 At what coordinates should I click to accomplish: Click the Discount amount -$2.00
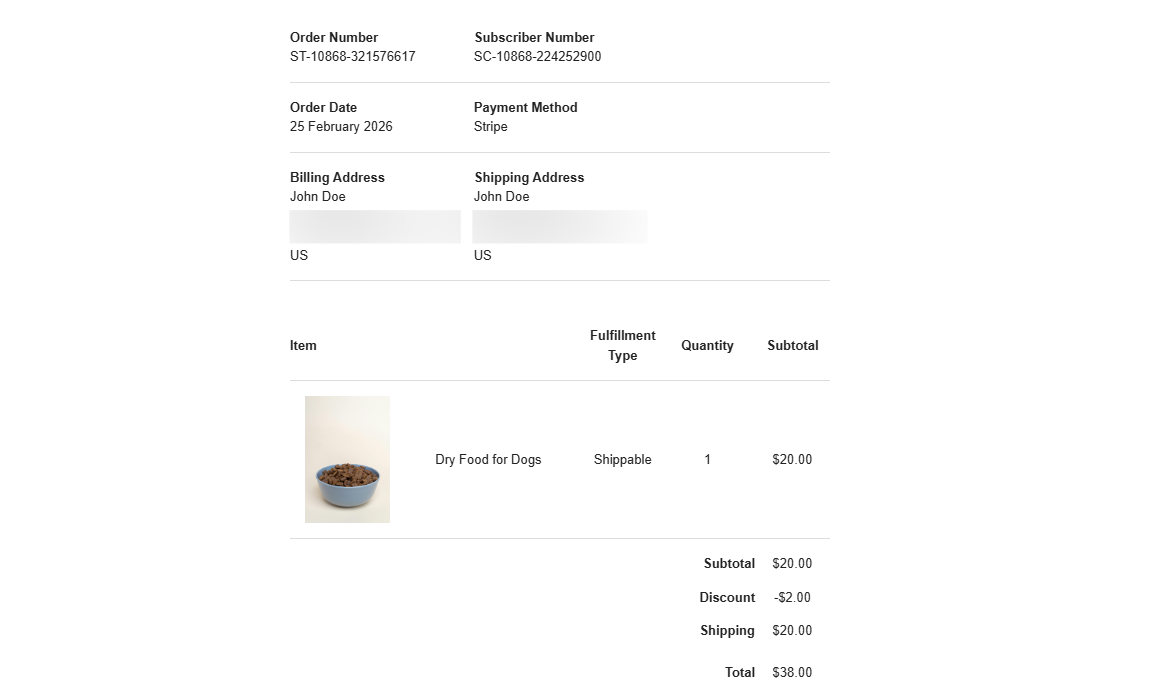tap(792, 597)
